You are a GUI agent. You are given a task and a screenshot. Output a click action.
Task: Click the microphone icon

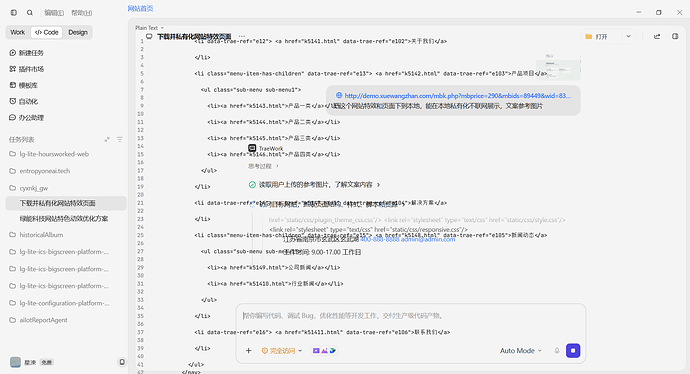[x=557, y=351]
